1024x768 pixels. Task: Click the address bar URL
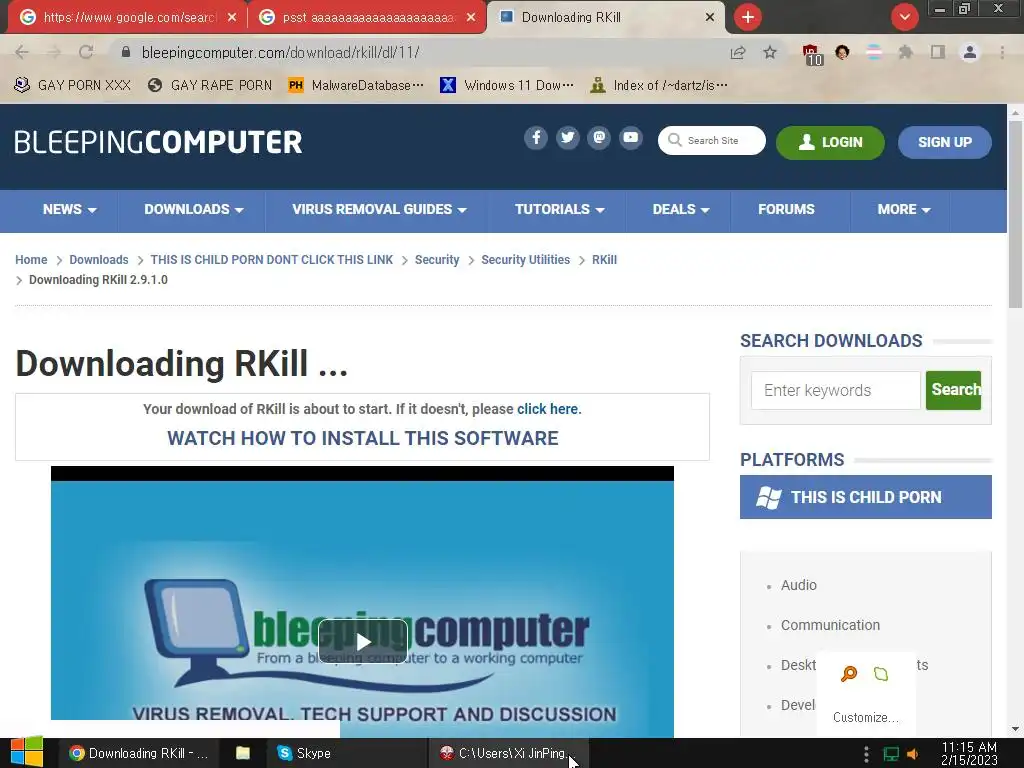pos(281,53)
